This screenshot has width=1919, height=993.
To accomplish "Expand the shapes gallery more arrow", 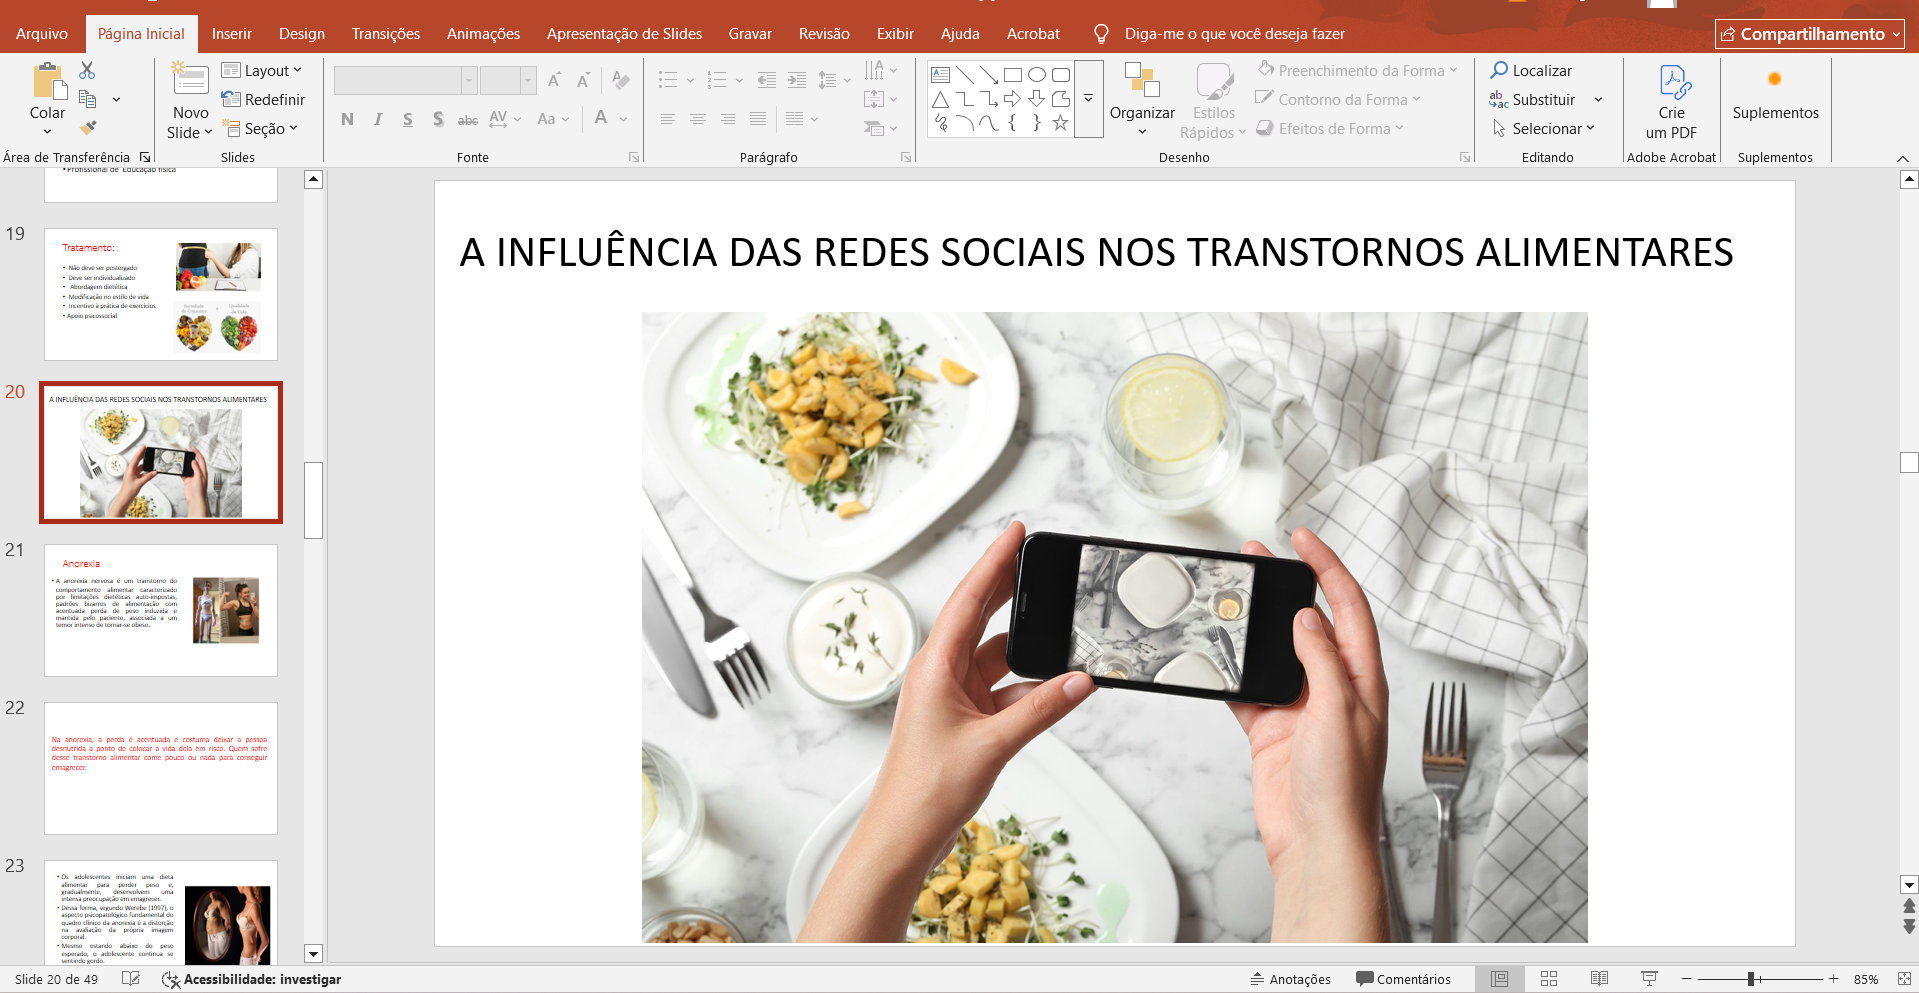I will pyautogui.click(x=1089, y=99).
